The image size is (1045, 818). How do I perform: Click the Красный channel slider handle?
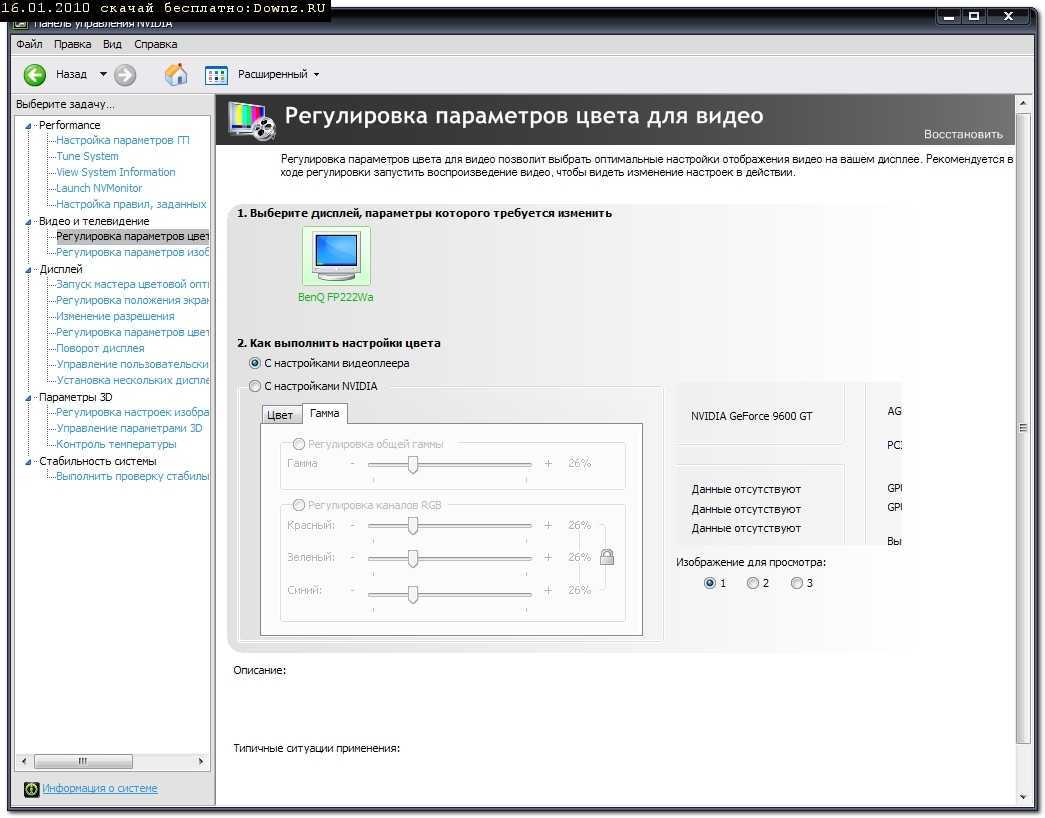point(413,526)
